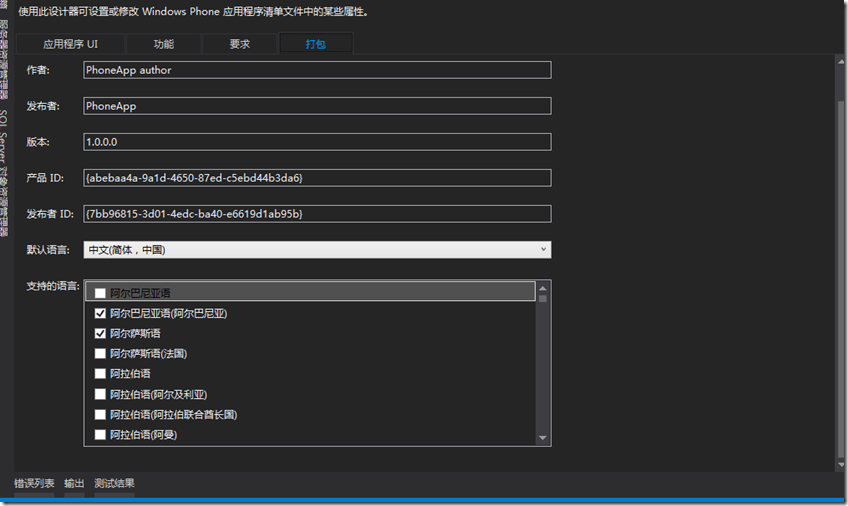Screen dimensions: 848x506
Task: Check the 阿尔巴尼亚语 checkbox
Action: 100,293
